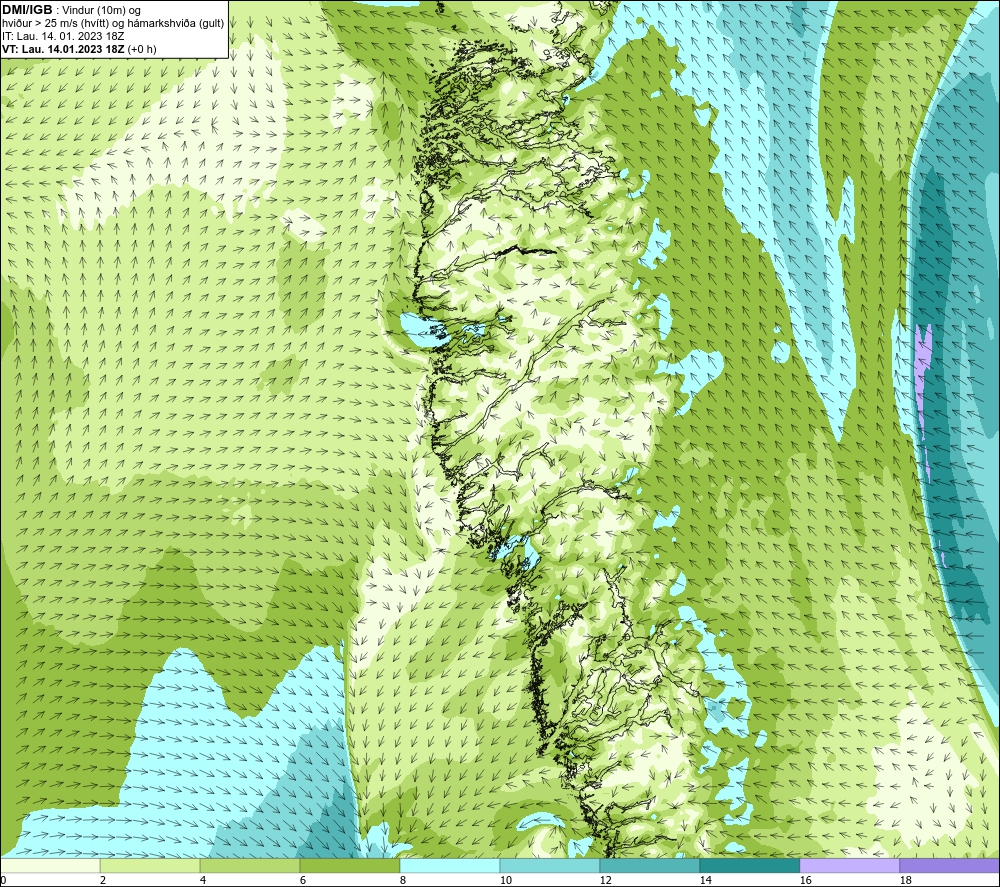The width and height of the screenshot is (1000, 887).
Task: Click the 'VT: Lau. 14.01.2023 18Z (+0 h)' line
Action: pyautogui.click(x=79, y=49)
